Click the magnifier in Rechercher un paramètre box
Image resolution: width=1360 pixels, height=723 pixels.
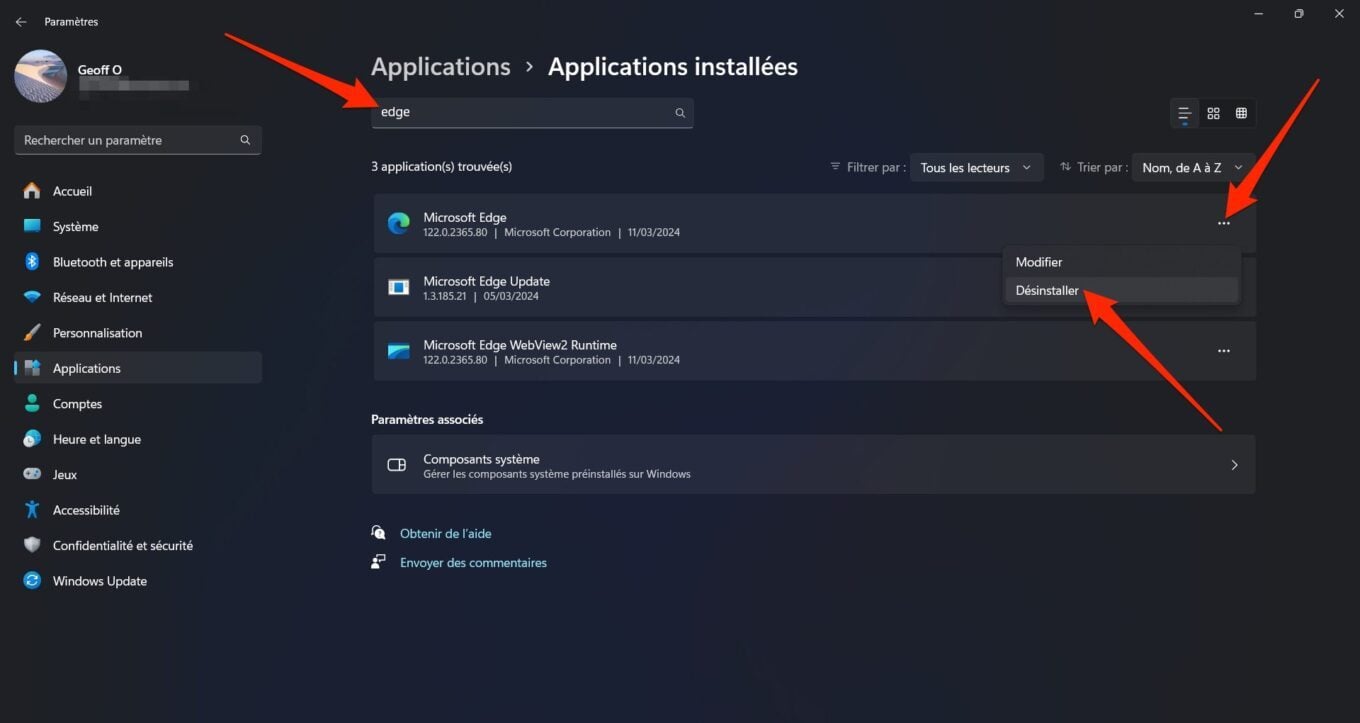(x=245, y=140)
